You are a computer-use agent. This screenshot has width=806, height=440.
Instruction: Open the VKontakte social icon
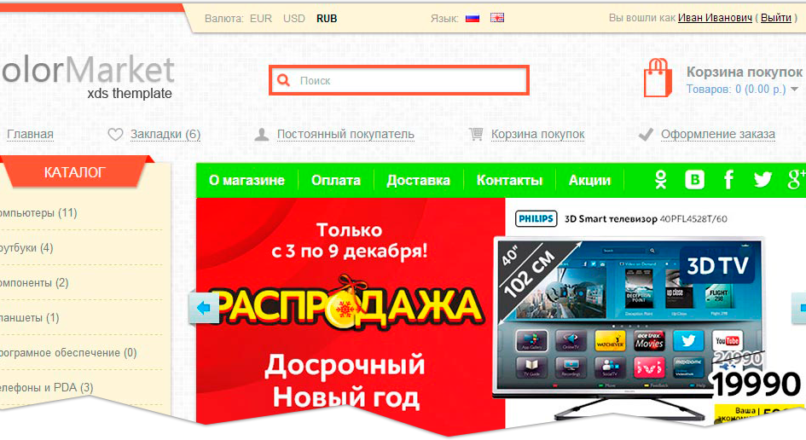point(694,180)
